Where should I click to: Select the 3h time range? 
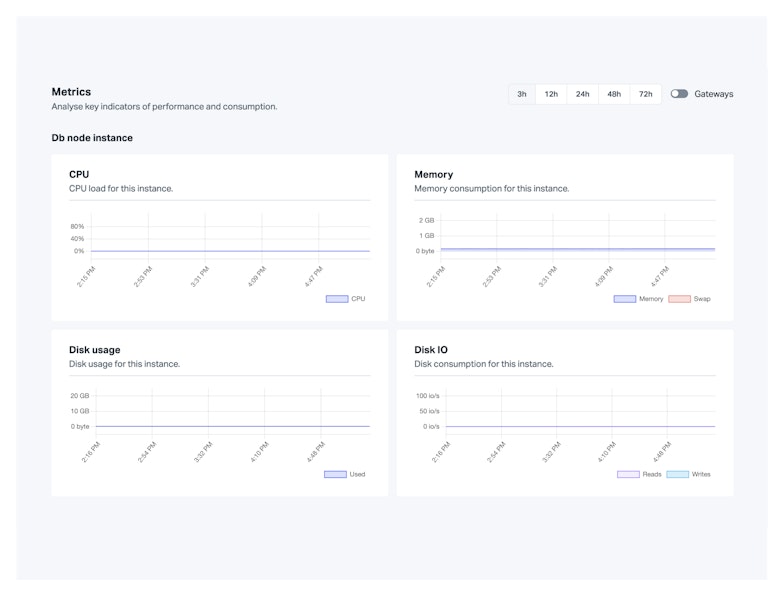(x=522, y=94)
